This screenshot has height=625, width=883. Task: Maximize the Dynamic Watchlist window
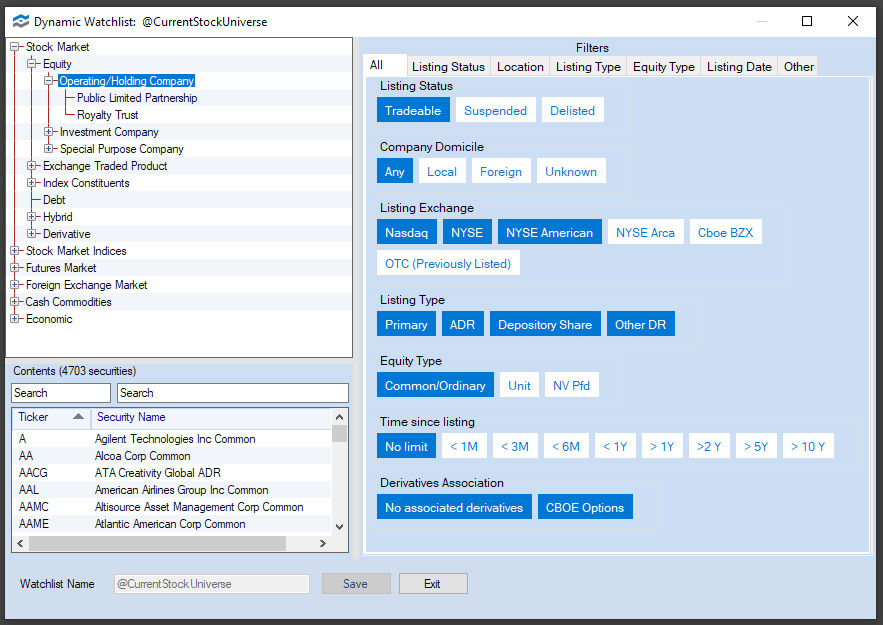click(x=807, y=21)
